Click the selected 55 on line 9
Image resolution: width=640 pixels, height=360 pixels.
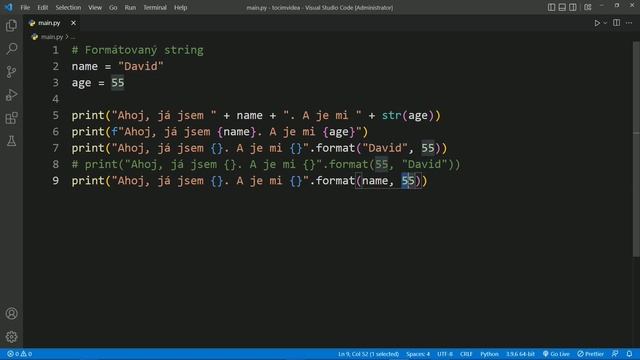point(408,181)
